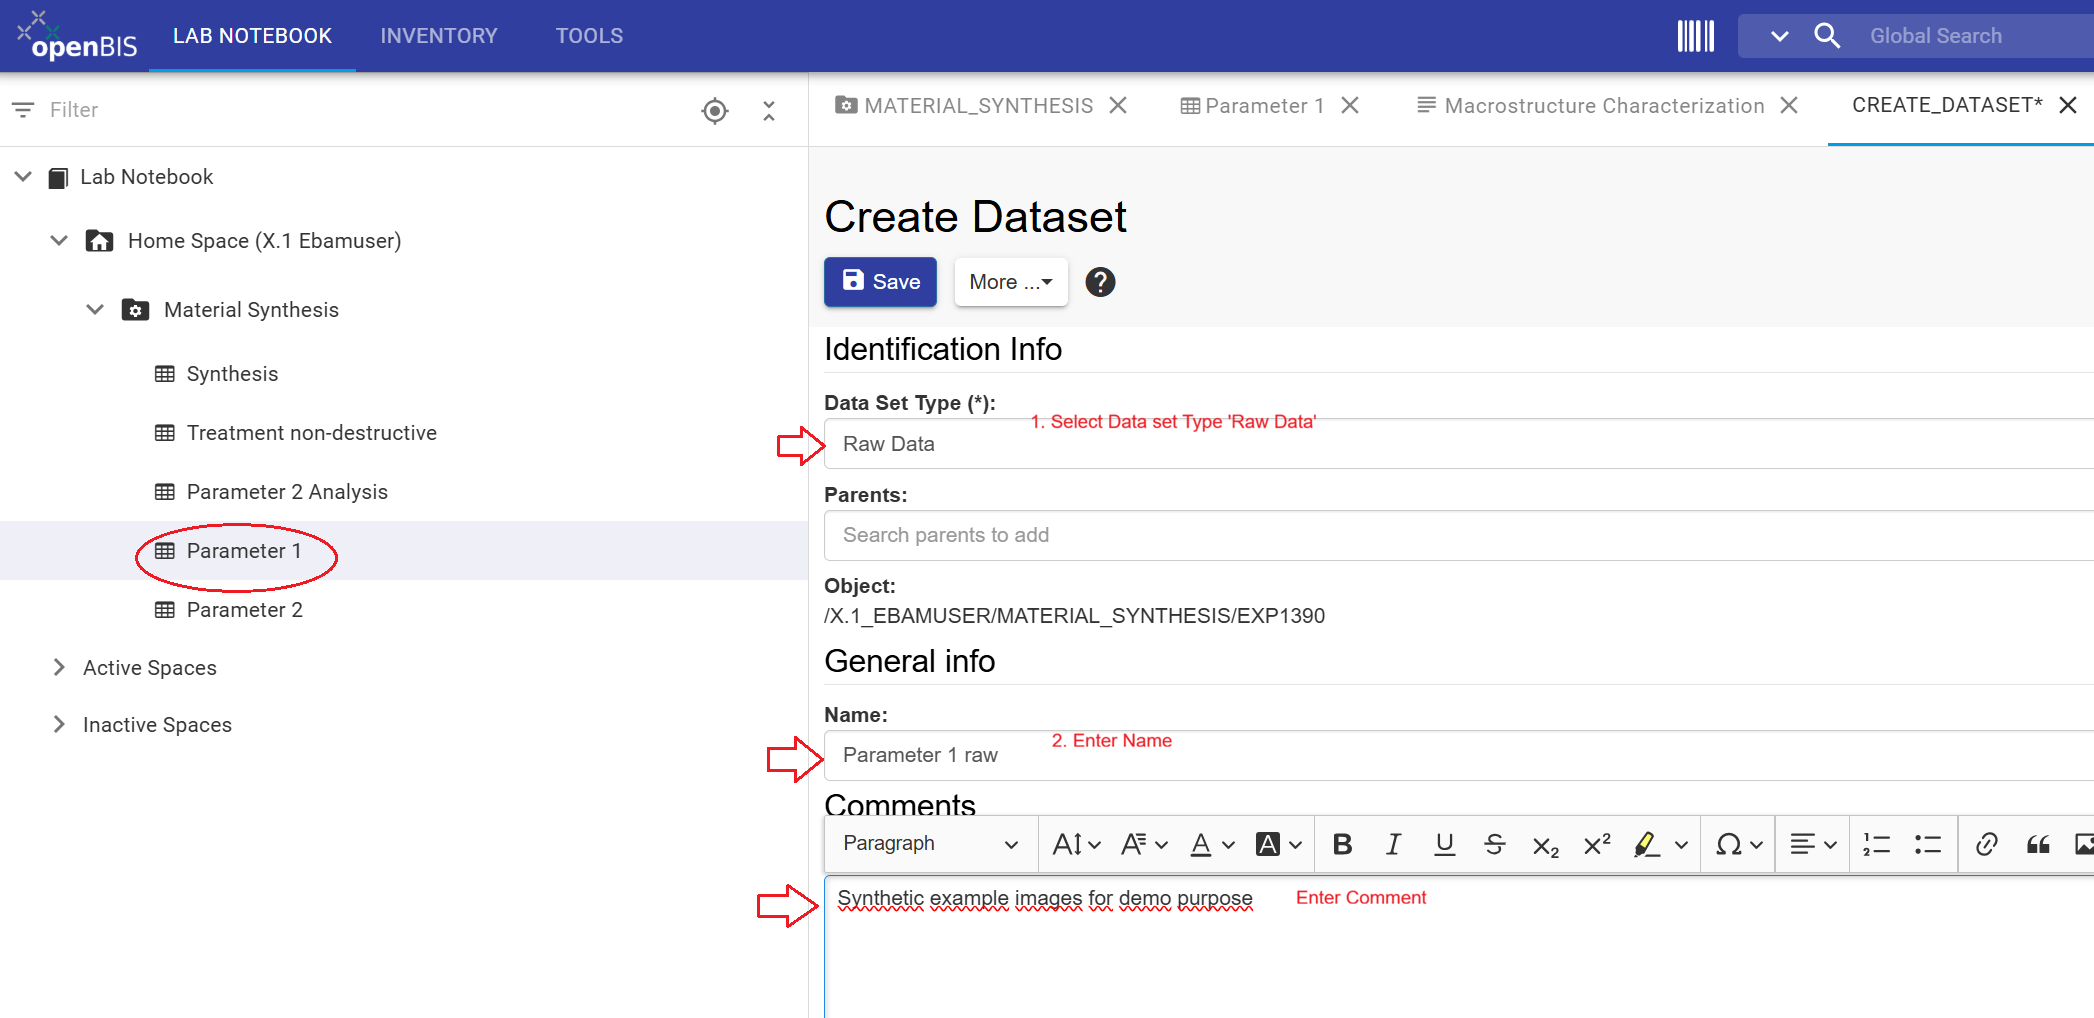The height and width of the screenshot is (1018, 2094).
Task: Open Treatment non-destructive entry
Action: tap(311, 433)
